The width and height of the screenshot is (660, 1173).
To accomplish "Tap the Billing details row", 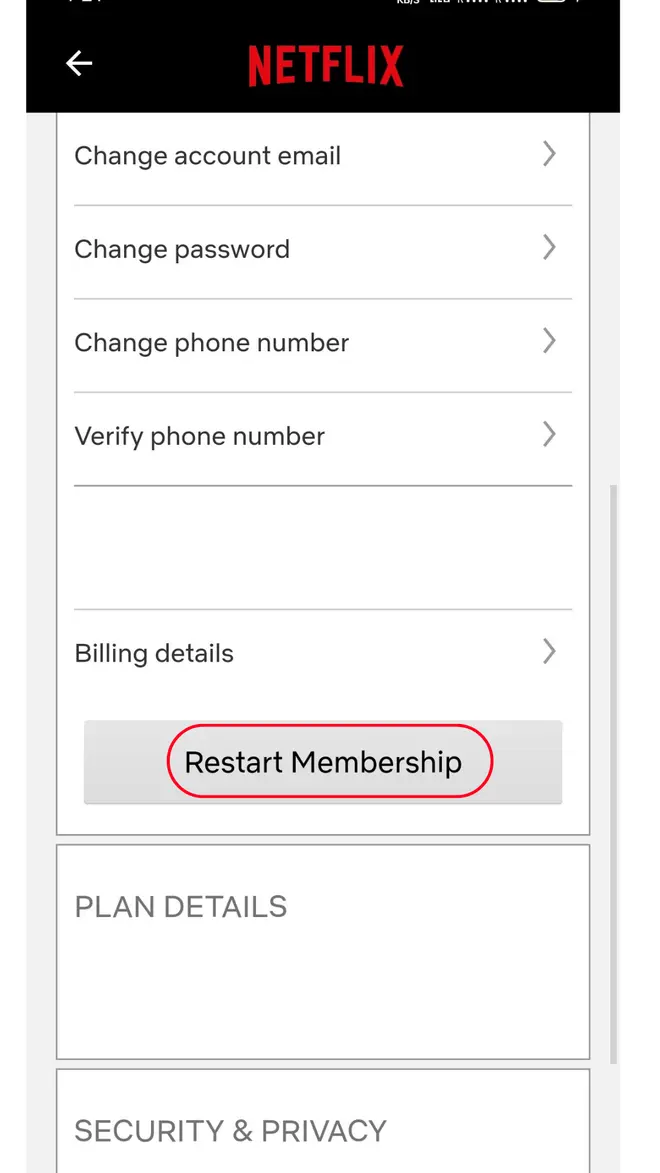I will pyautogui.click(x=153, y=652).
